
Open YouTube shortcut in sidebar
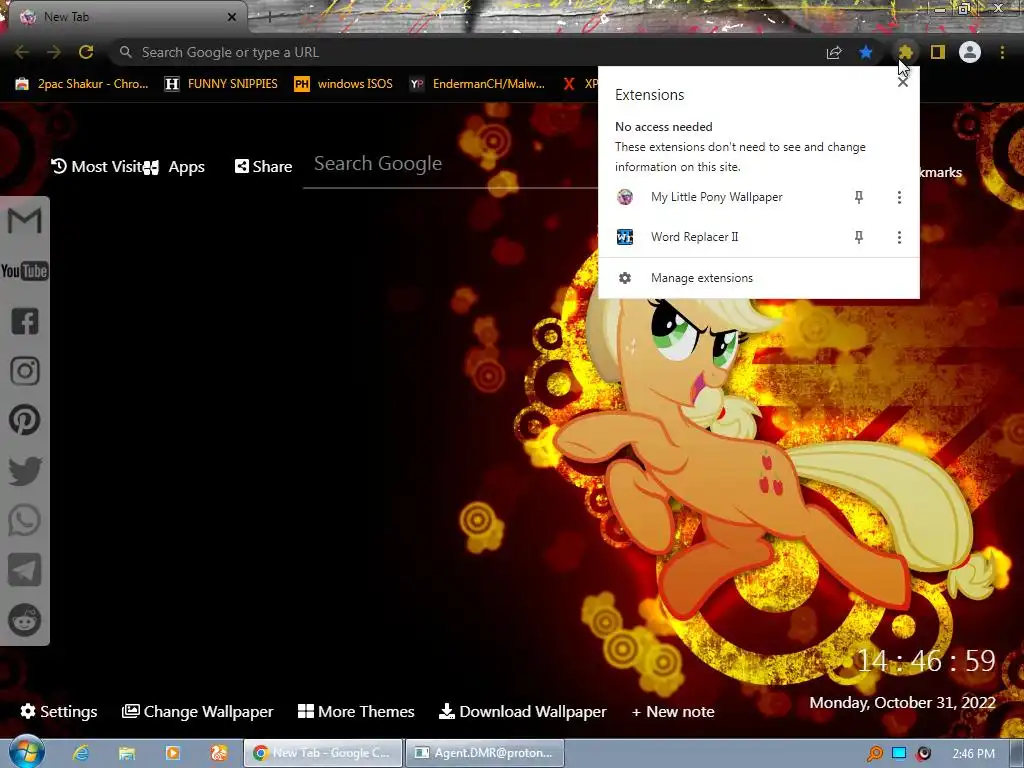coord(24,270)
